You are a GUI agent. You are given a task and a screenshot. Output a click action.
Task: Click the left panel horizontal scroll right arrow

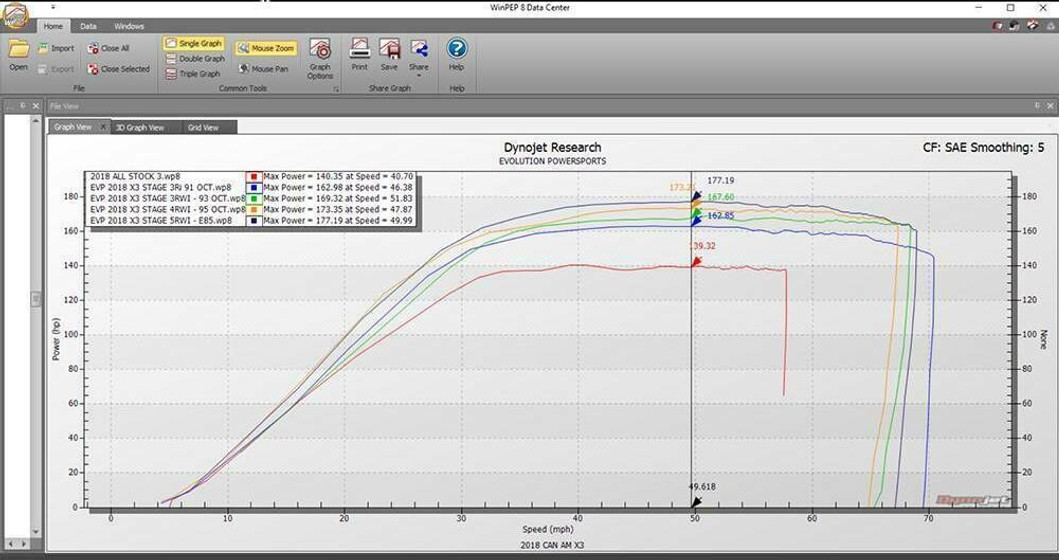click(23, 543)
